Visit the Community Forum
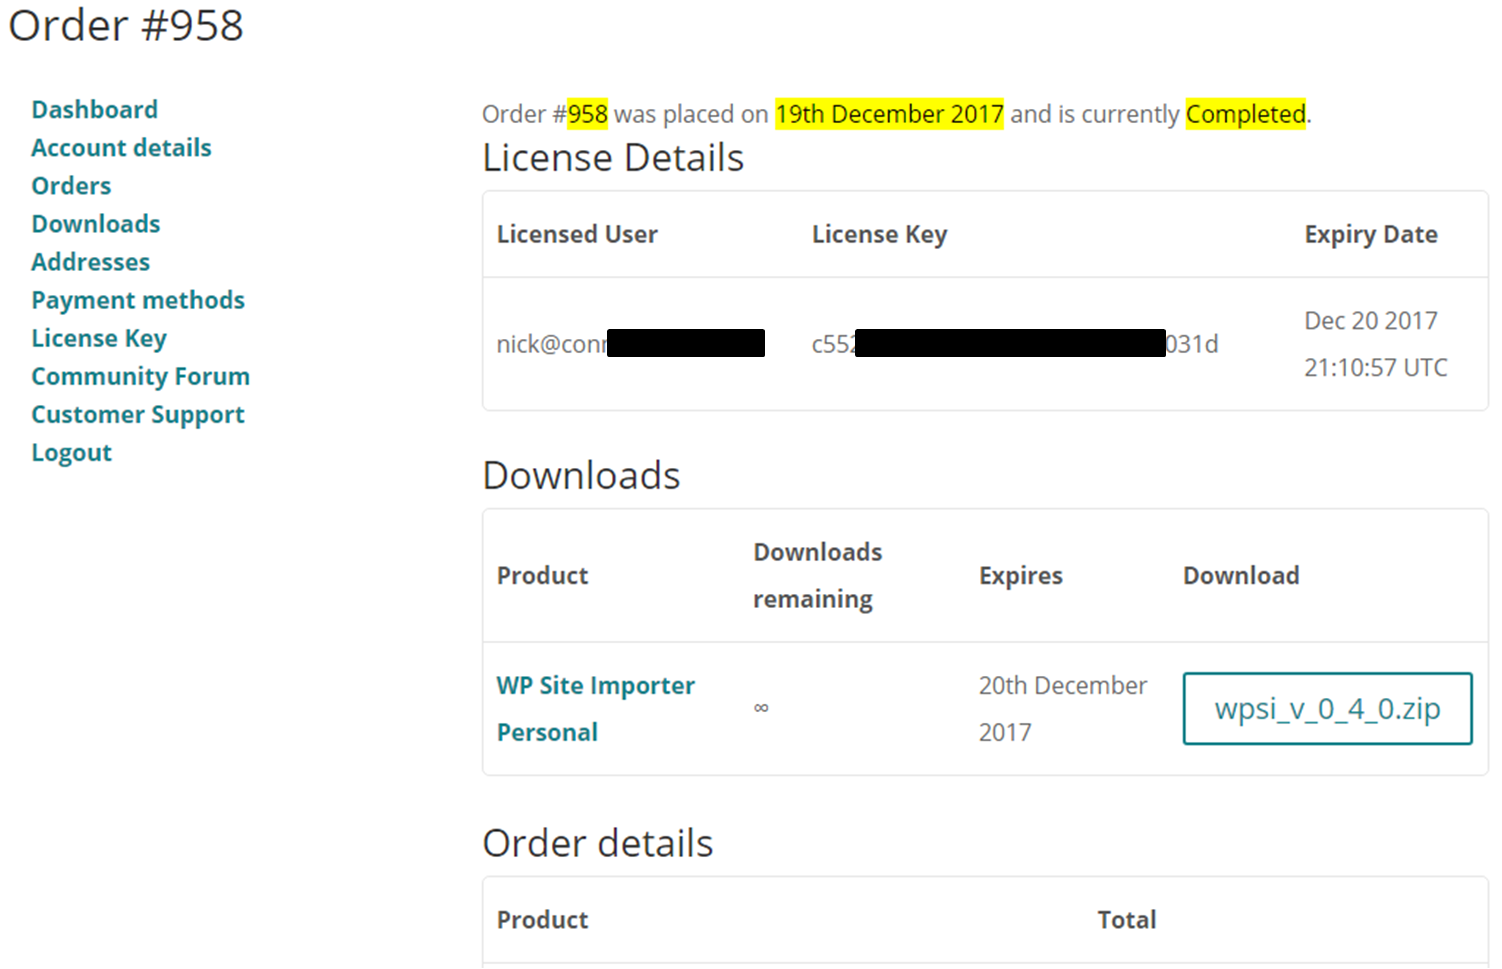 coord(141,377)
